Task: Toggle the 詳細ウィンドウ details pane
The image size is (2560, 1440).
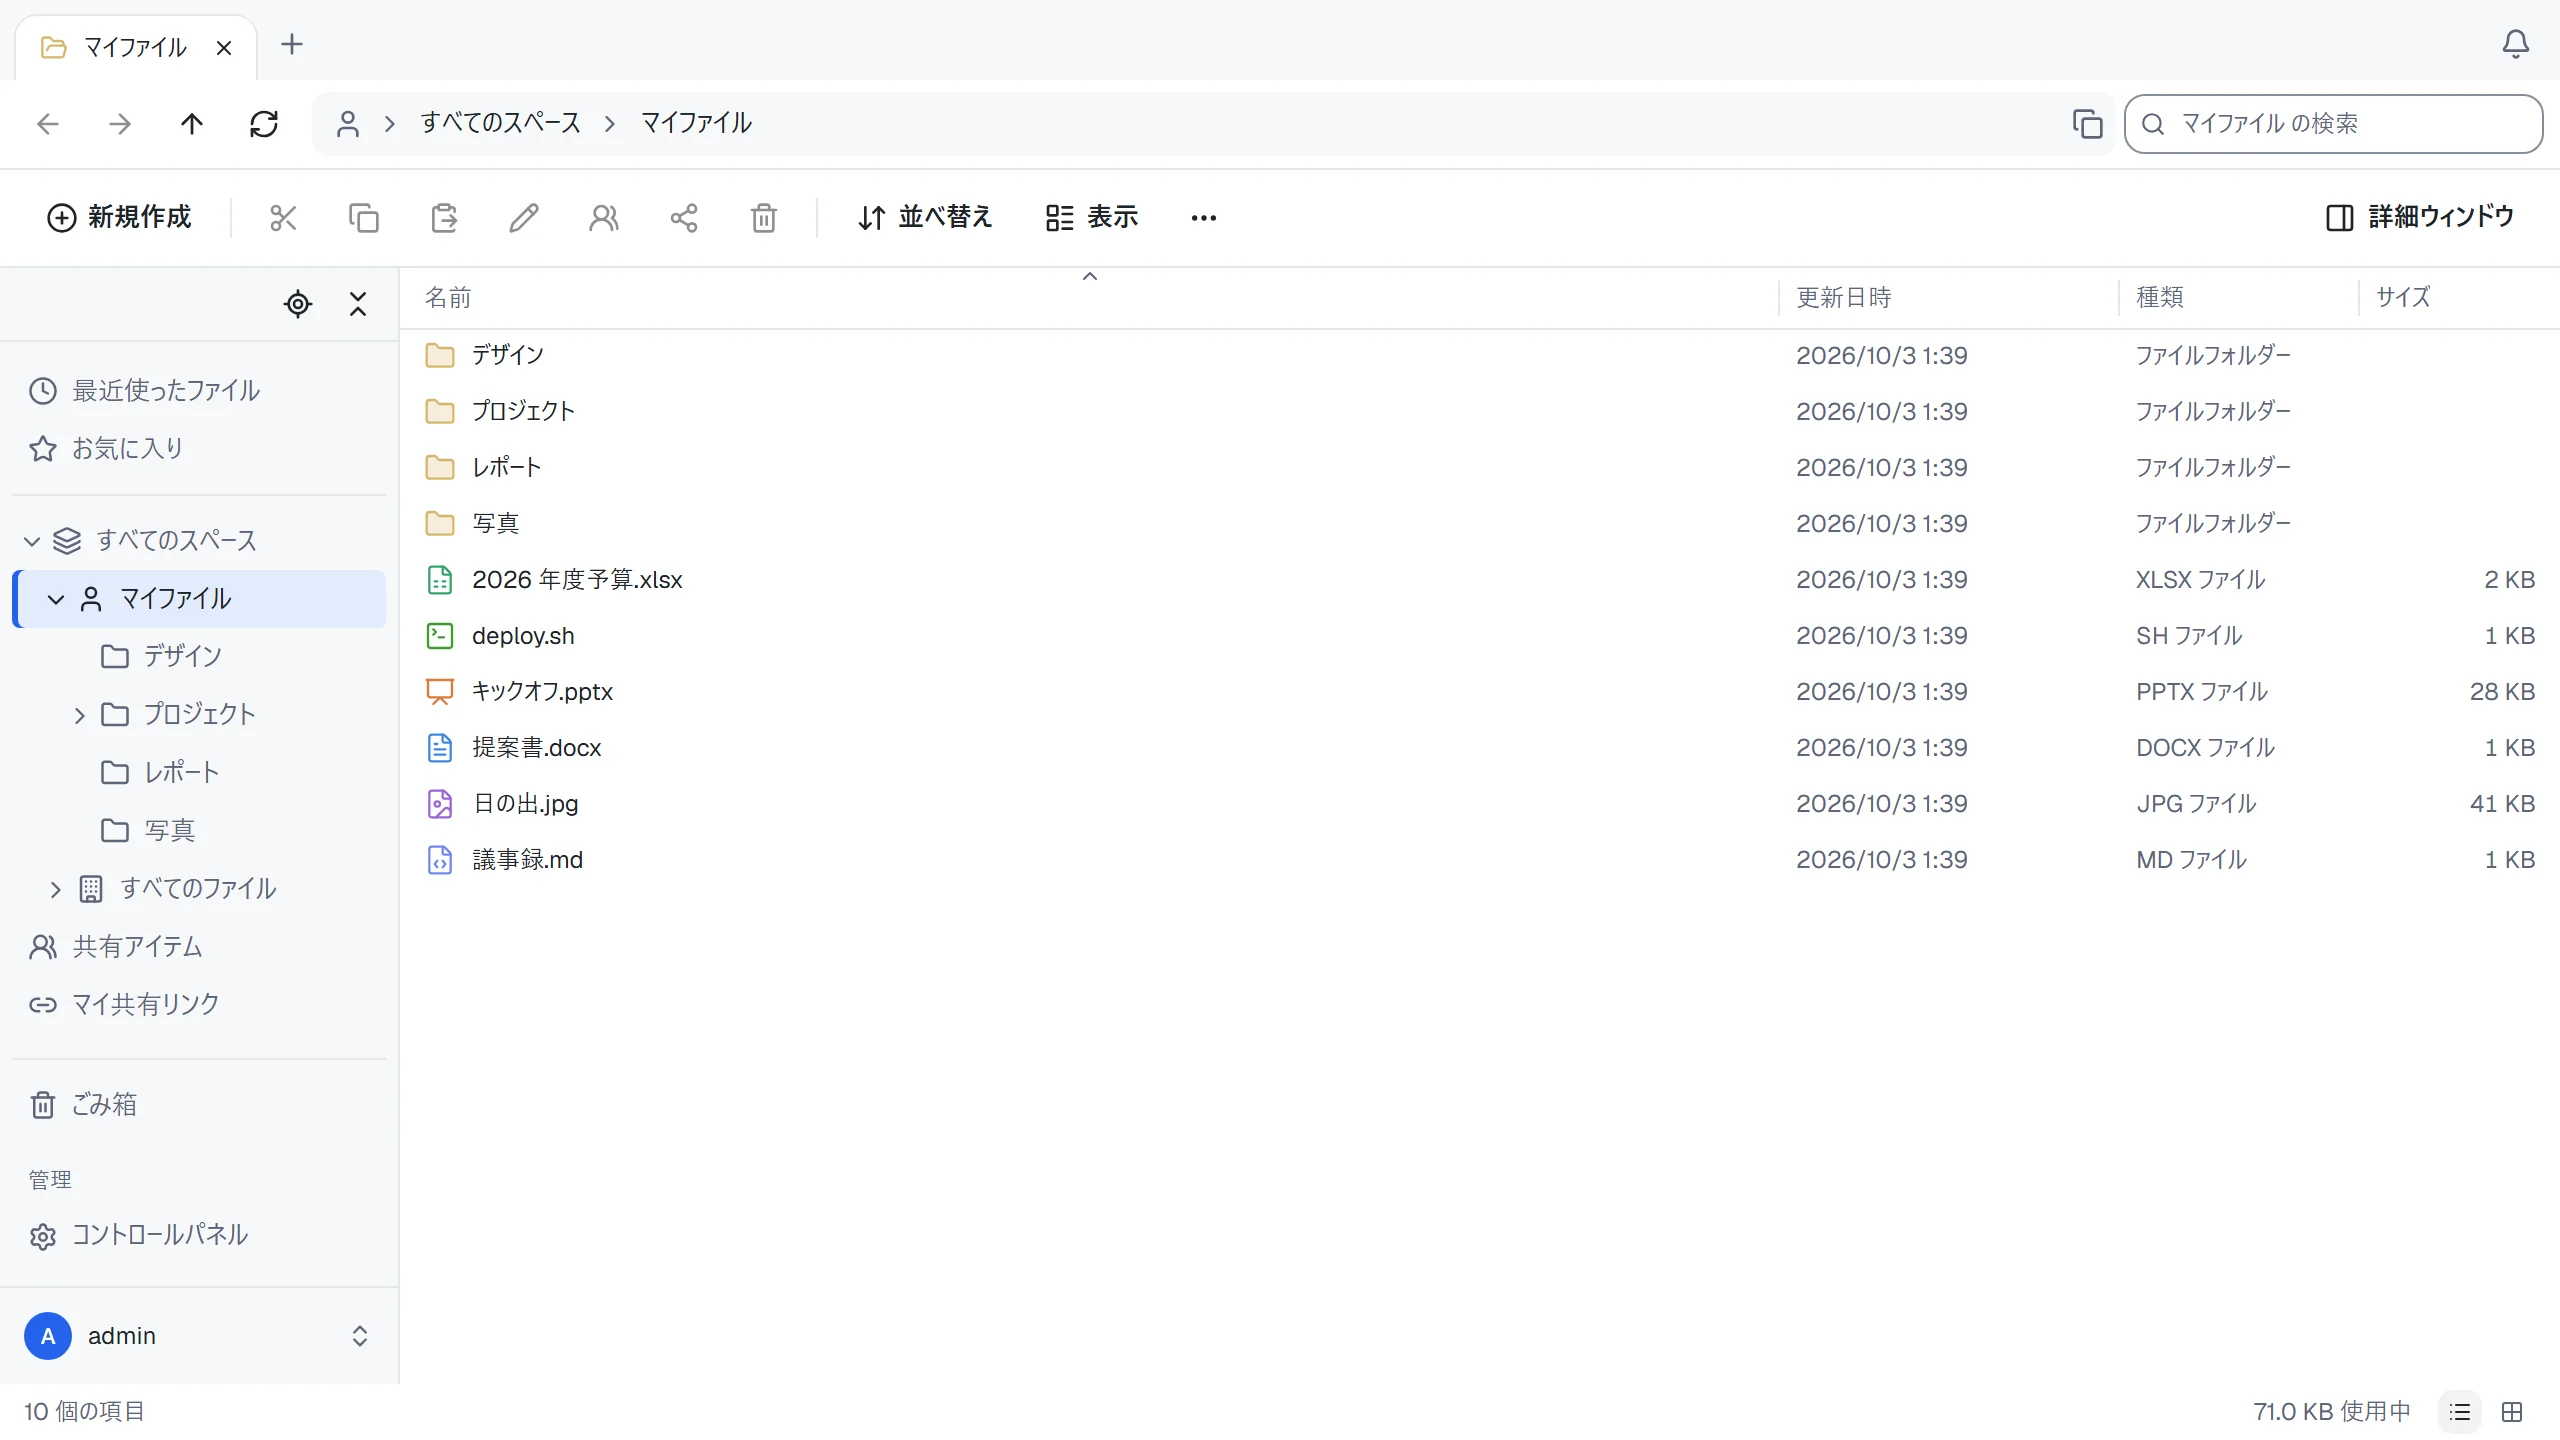Action: coord(2419,217)
